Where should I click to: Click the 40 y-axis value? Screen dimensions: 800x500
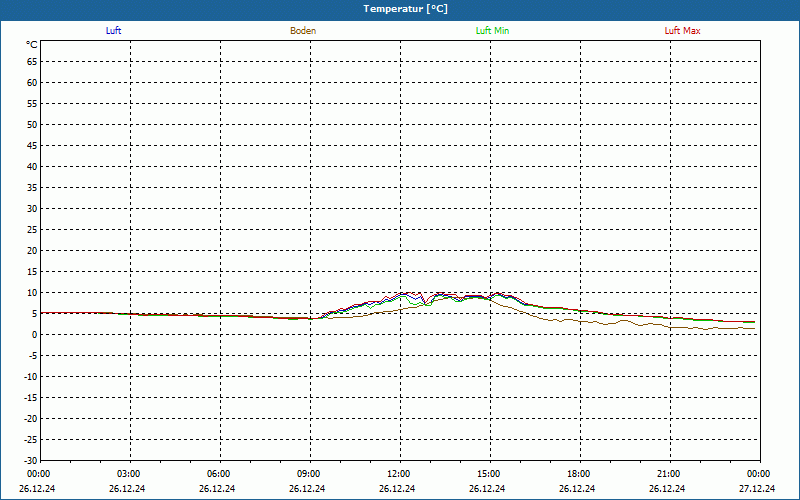(x=32, y=167)
